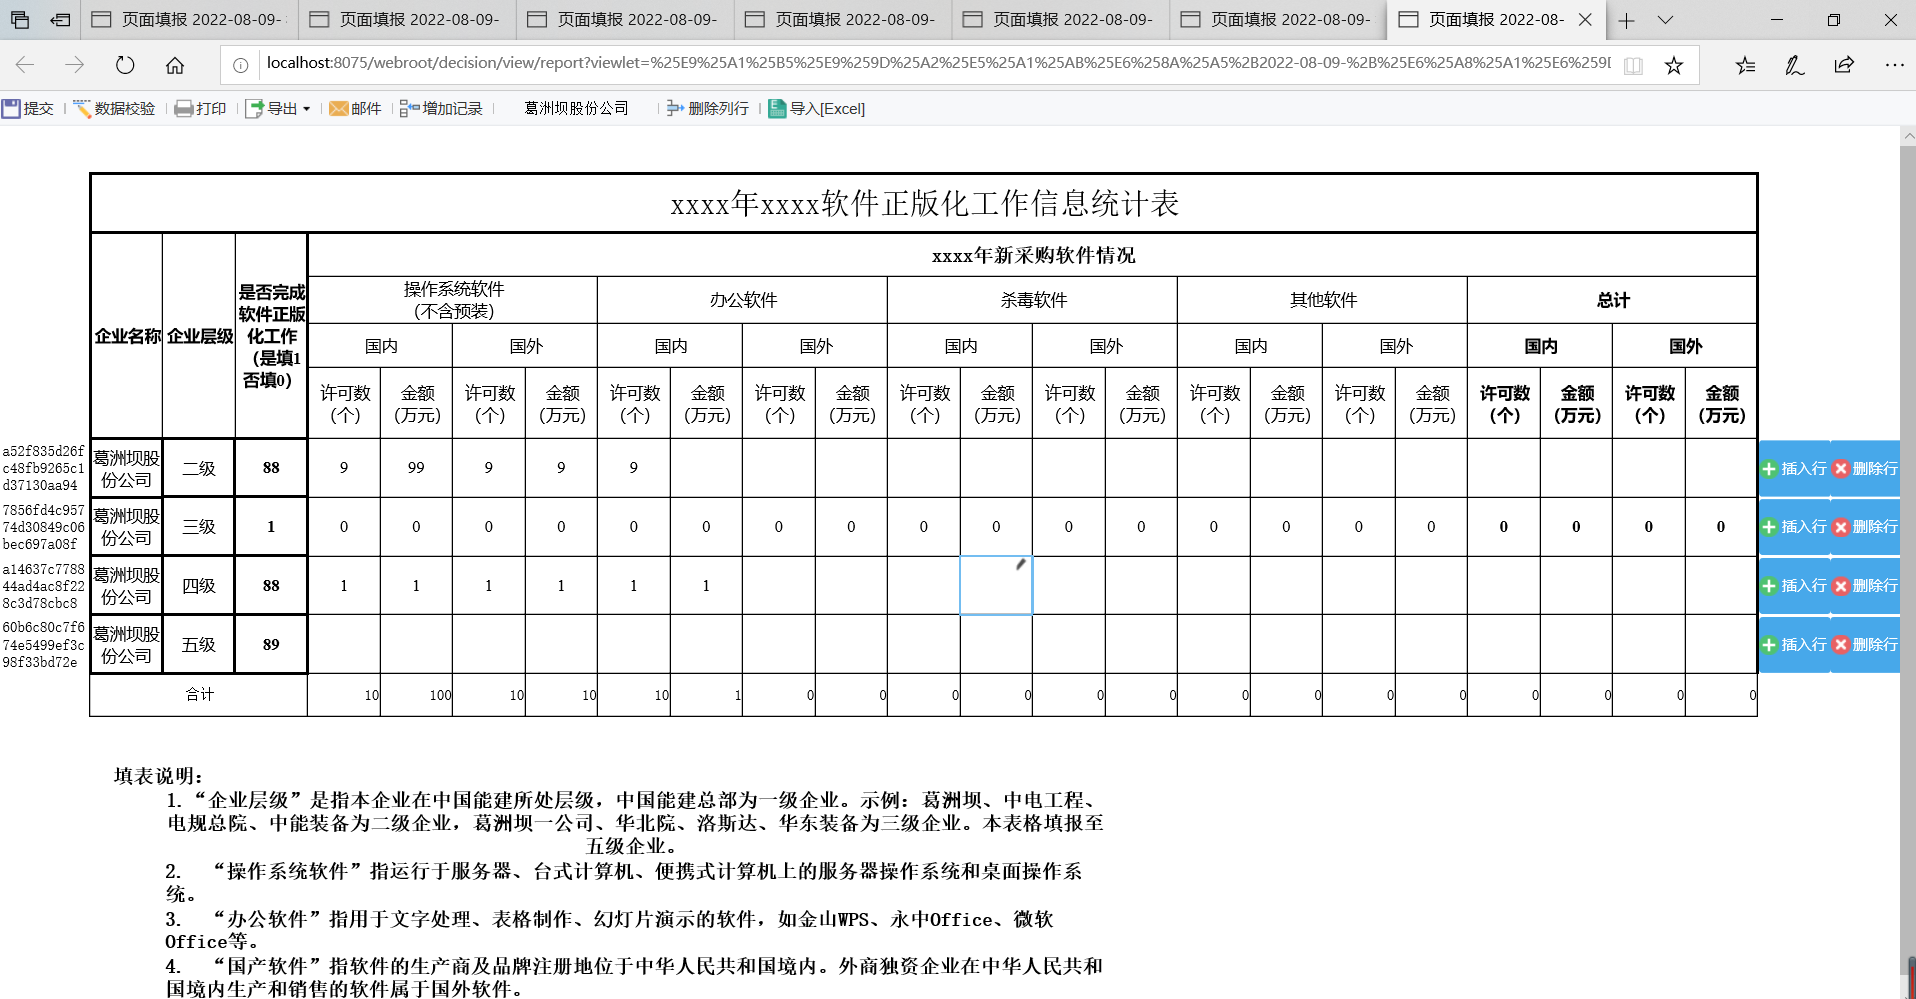Open tabs you've set aside icon
Image resolution: width=1916 pixels, height=999 pixels.
[19, 20]
